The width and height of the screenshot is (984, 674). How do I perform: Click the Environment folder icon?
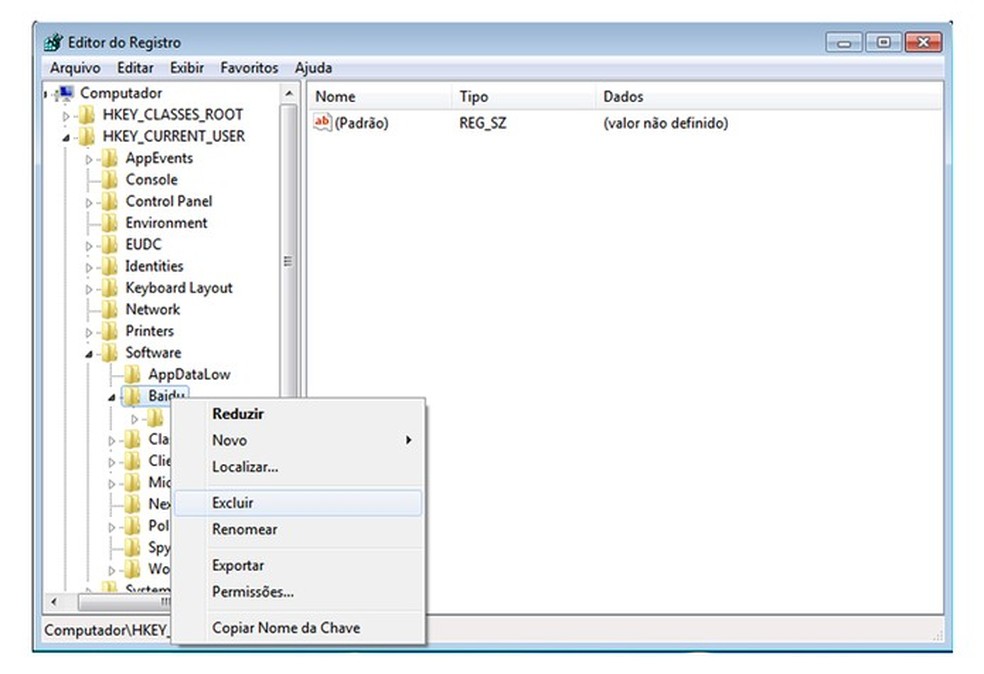coord(109,223)
